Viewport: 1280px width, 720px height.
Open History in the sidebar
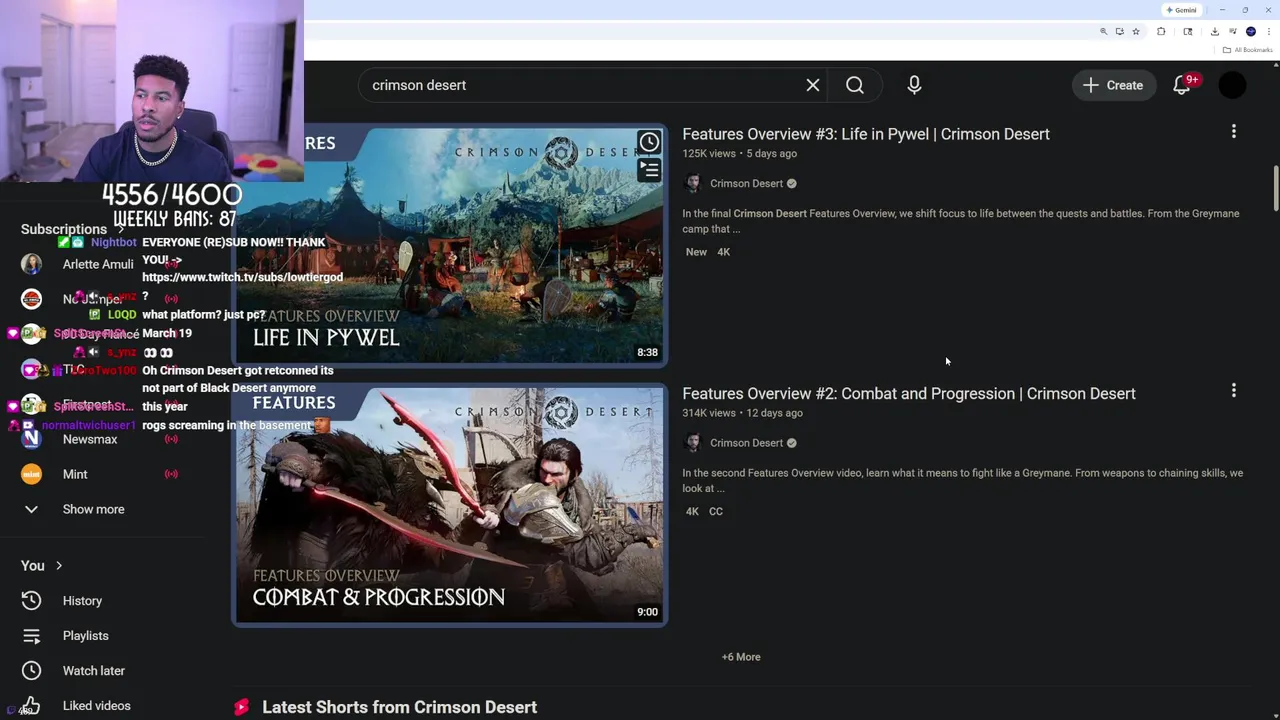tap(82, 601)
